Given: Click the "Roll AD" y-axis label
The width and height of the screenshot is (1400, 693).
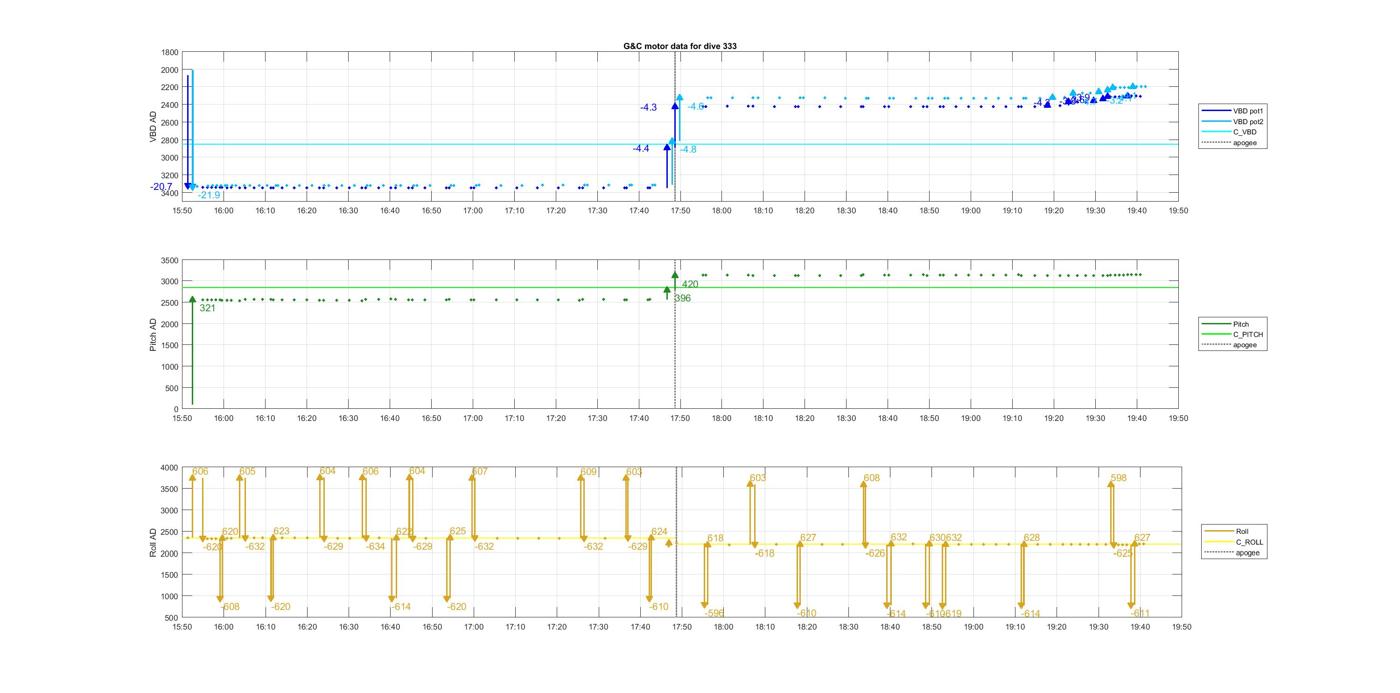Looking at the screenshot, I should [x=153, y=541].
